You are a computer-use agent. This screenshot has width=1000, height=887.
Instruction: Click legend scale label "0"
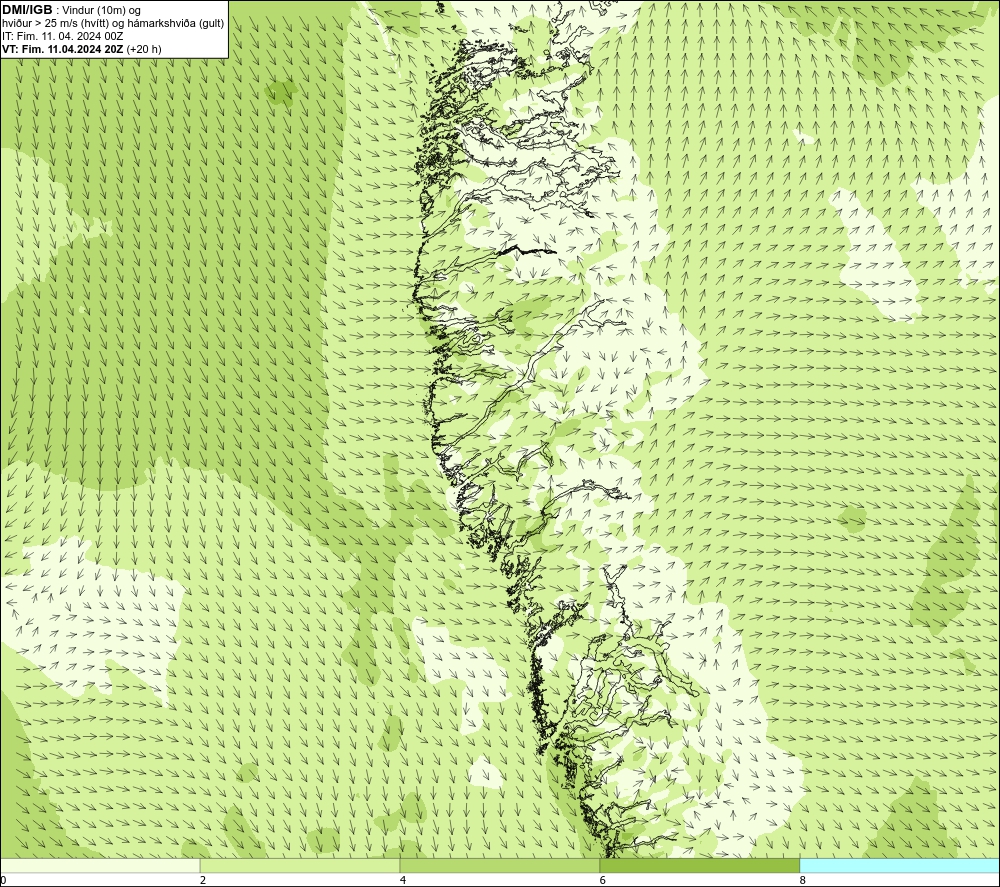[3, 881]
